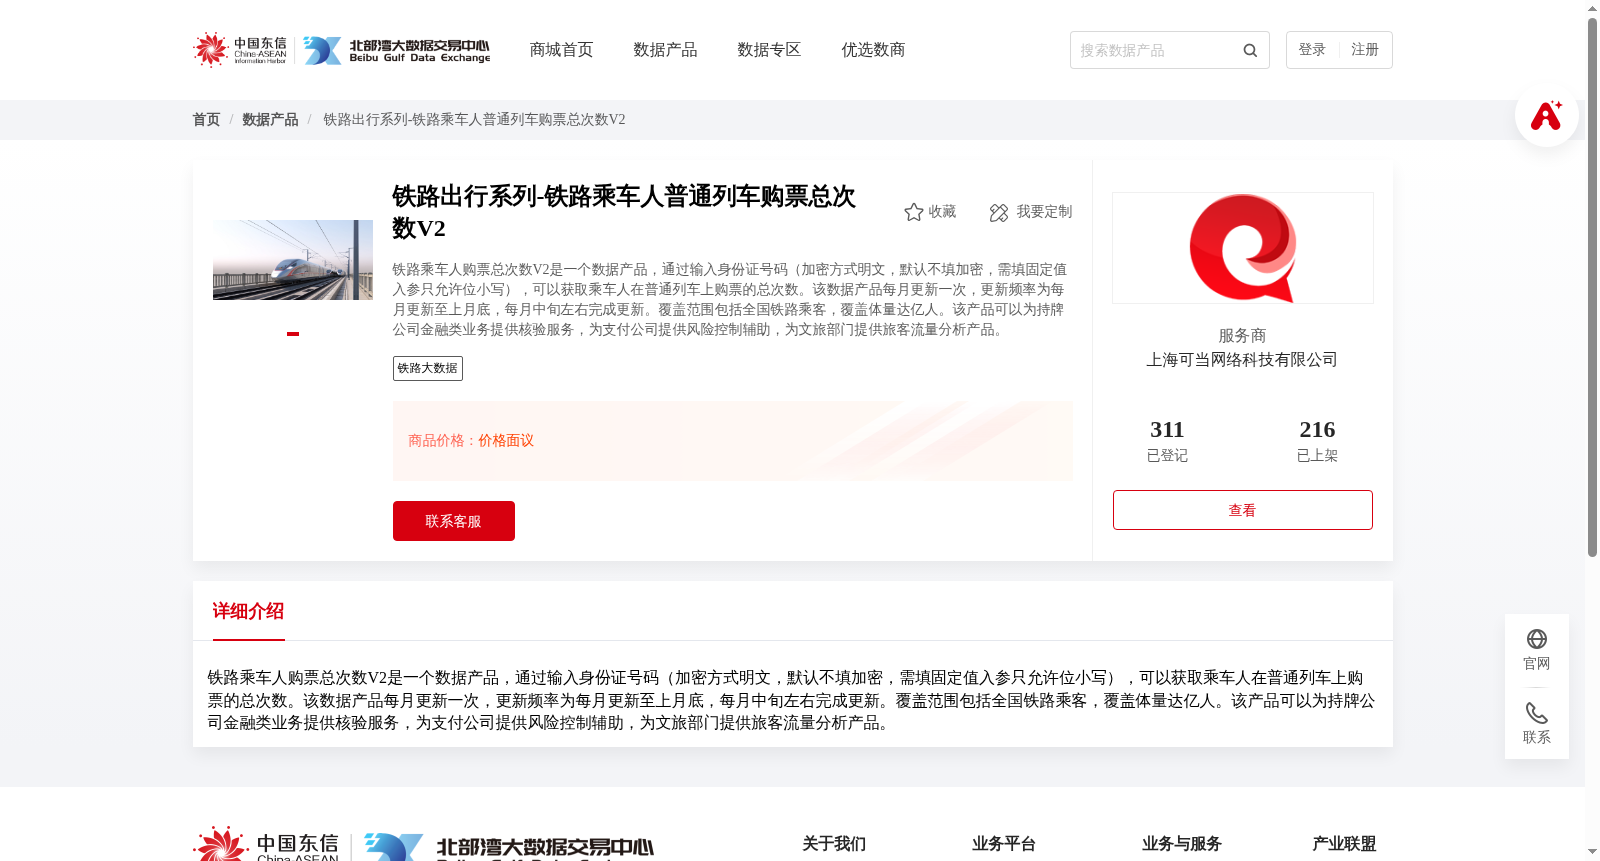Click the search magnifier icon
Viewport: 1600px width, 861px height.
[1250, 50]
